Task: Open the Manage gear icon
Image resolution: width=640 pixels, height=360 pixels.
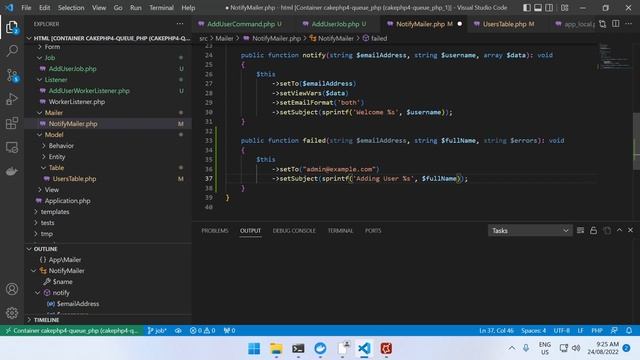Action: tap(12, 313)
